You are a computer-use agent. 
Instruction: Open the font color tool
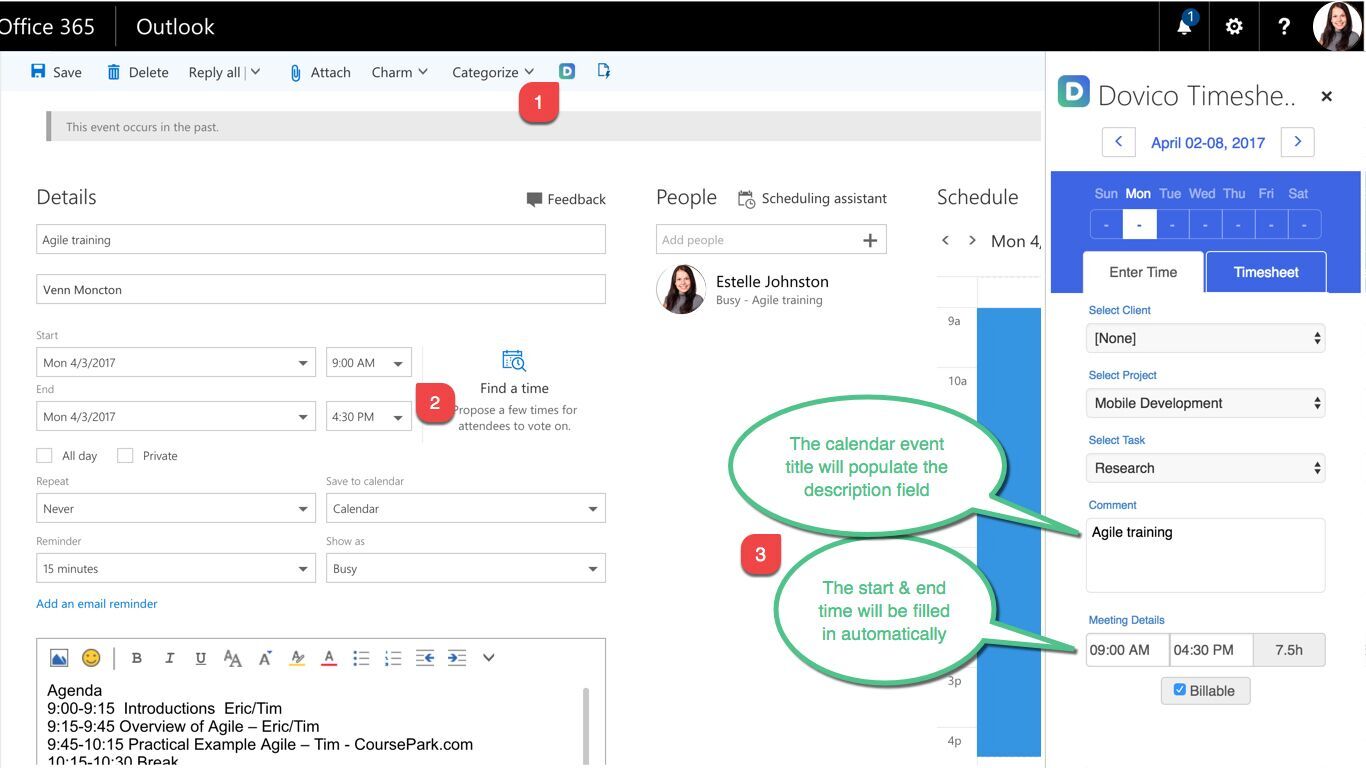pos(329,658)
